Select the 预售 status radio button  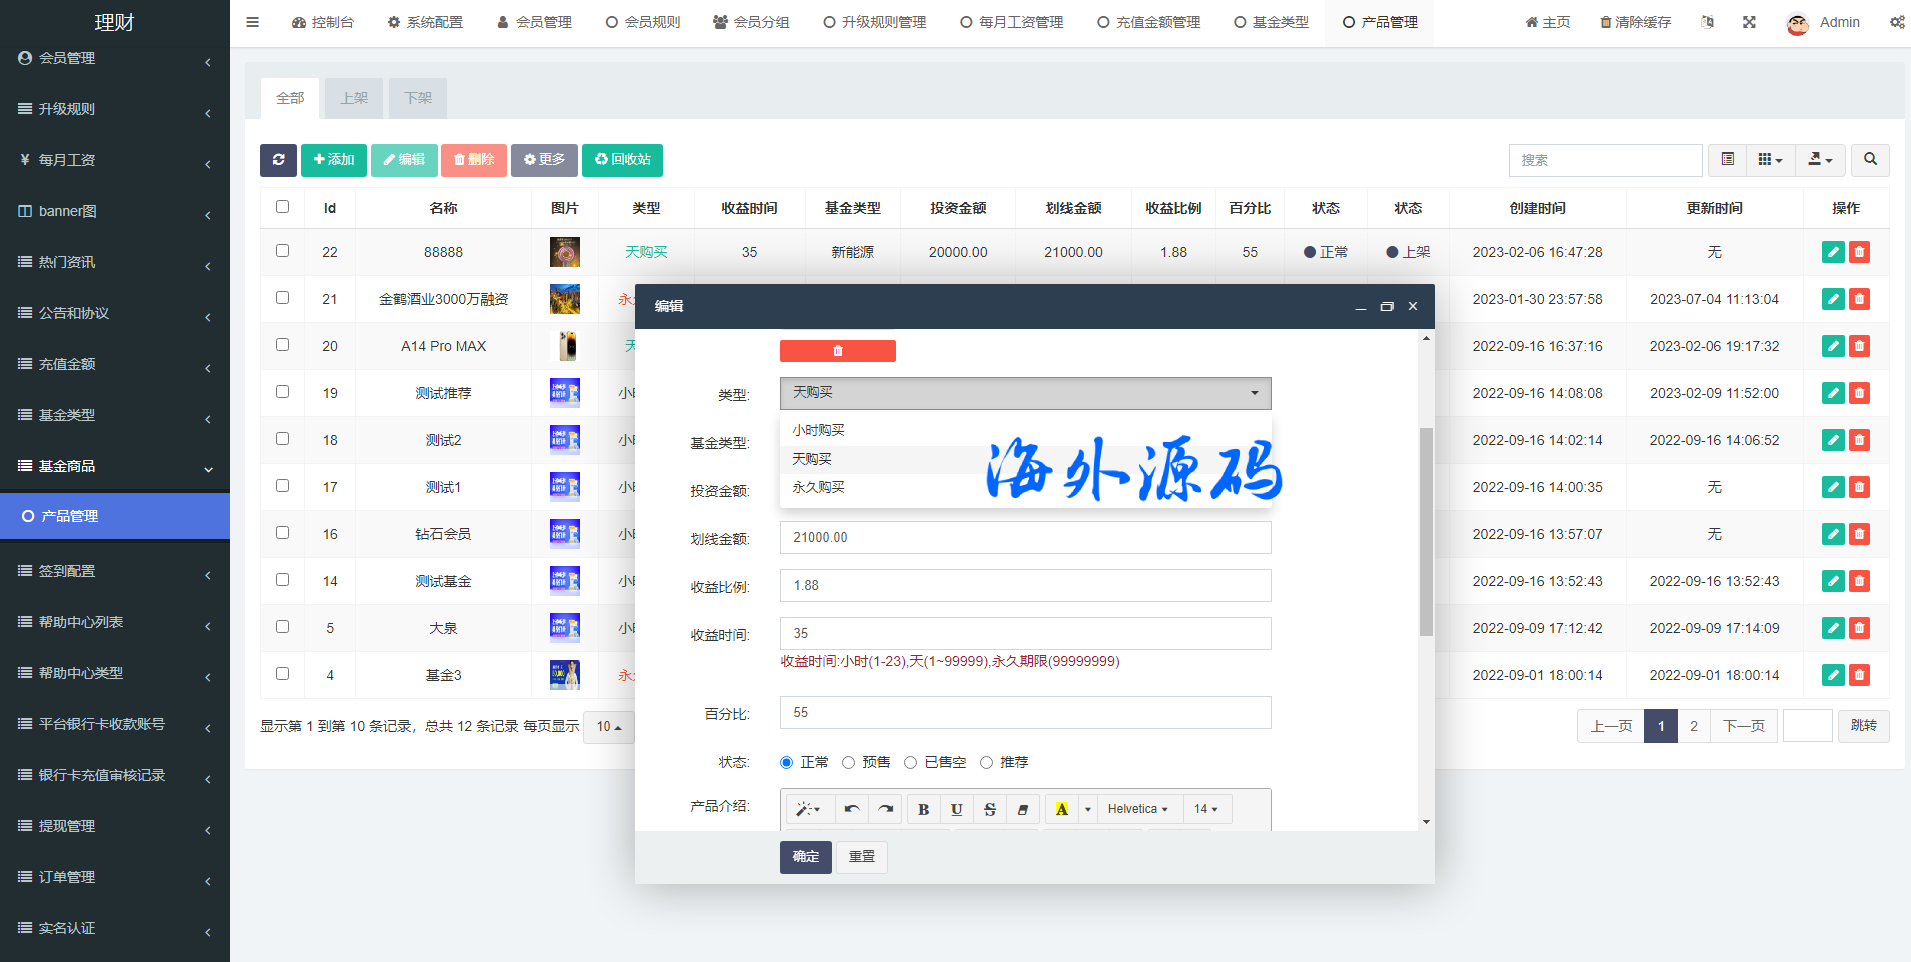click(x=848, y=763)
